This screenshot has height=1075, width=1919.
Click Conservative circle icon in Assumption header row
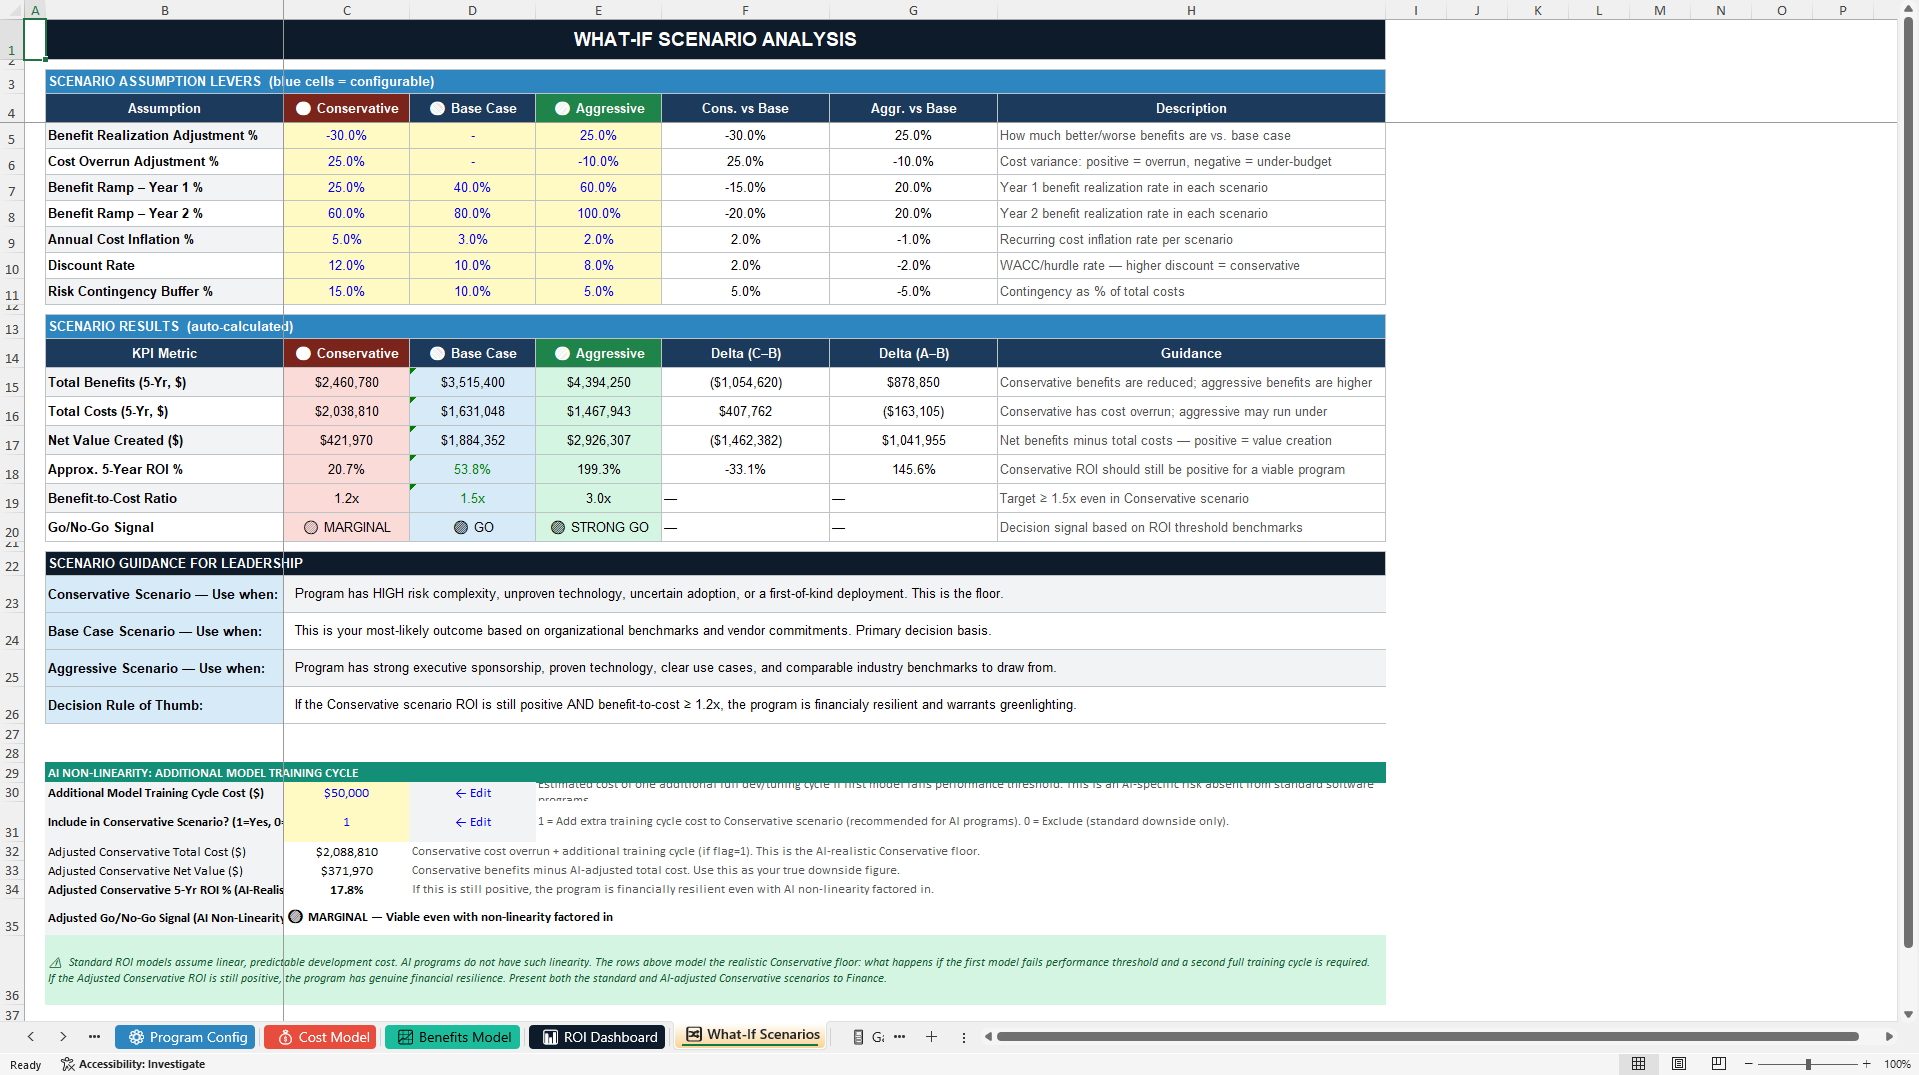pyautogui.click(x=303, y=108)
